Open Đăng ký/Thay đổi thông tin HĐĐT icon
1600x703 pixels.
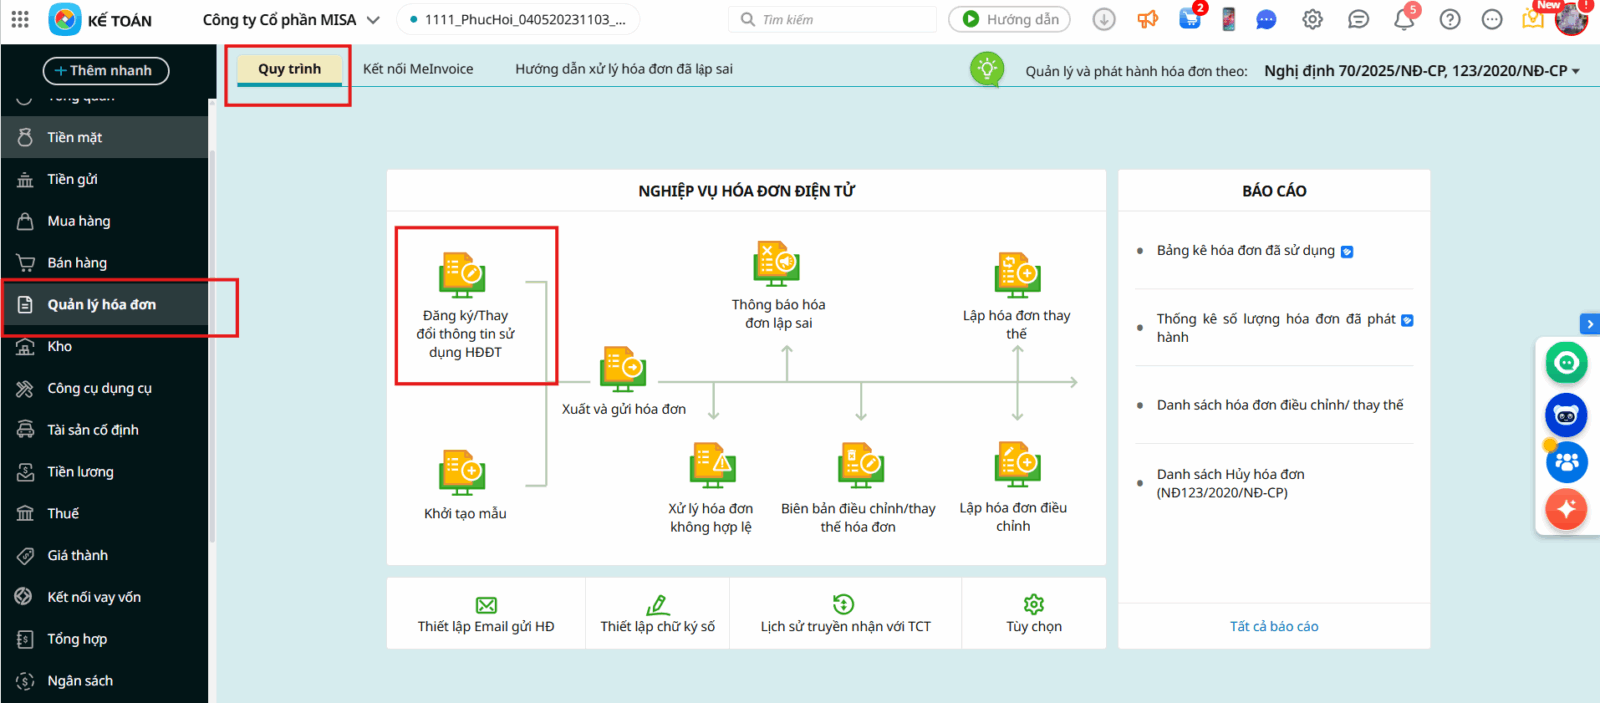pyautogui.click(x=462, y=275)
